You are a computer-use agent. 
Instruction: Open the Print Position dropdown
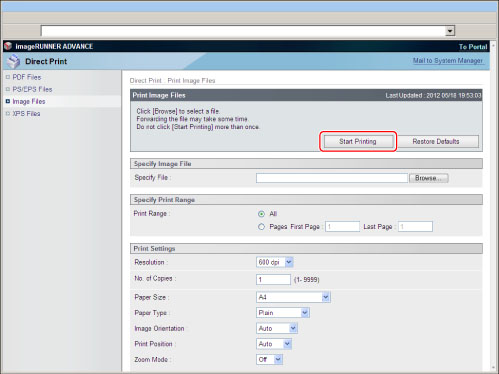(x=274, y=344)
